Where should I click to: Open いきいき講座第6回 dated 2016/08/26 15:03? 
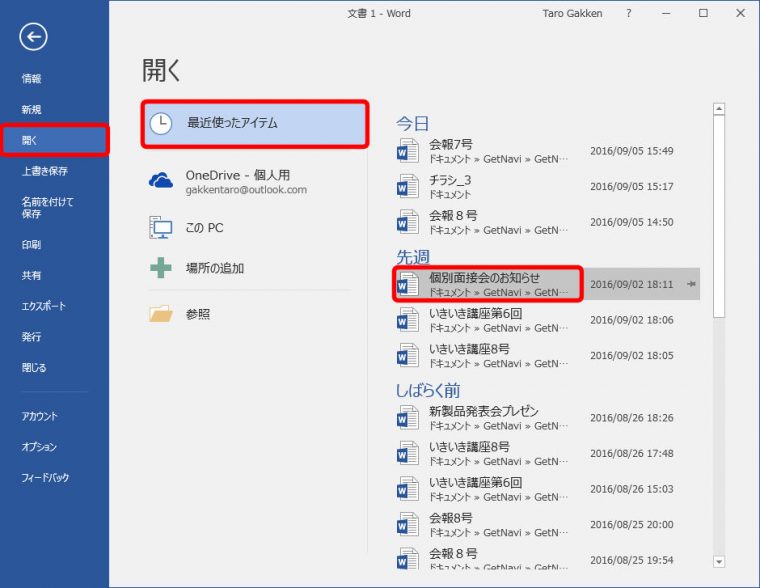point(547,489)
